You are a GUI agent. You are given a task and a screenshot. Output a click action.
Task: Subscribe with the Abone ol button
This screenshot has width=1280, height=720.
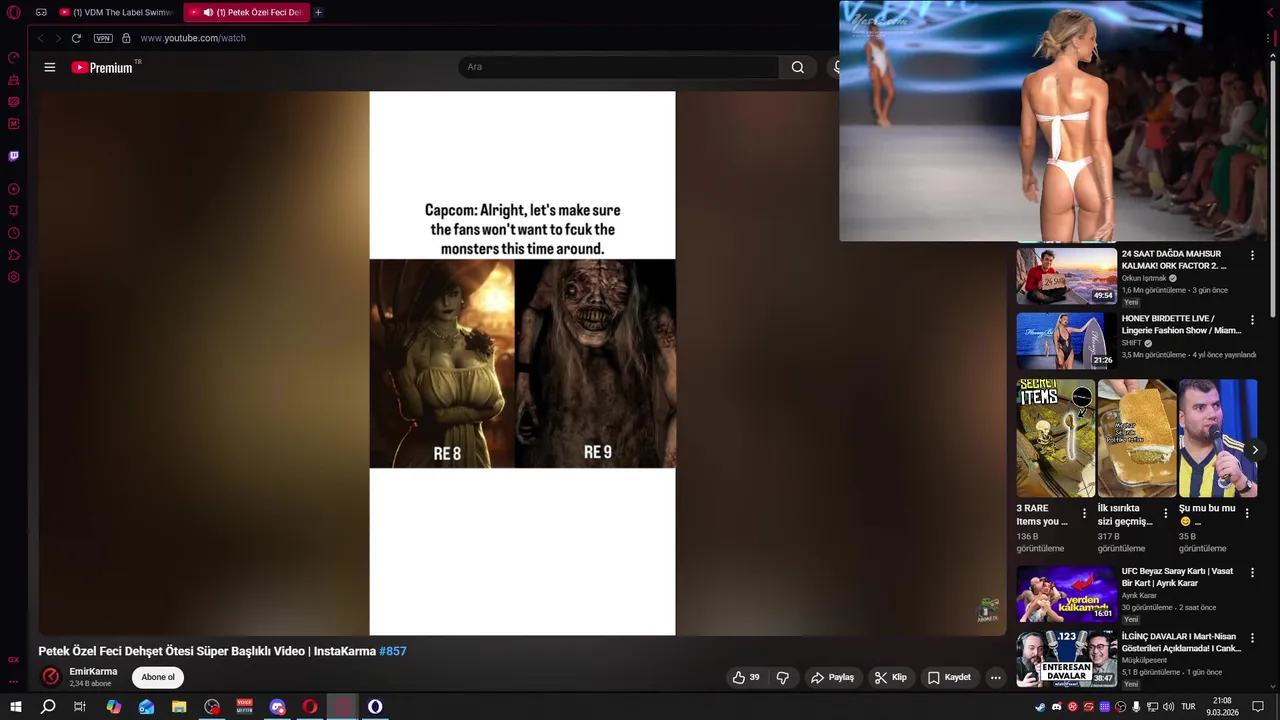(x=158, y=677)
